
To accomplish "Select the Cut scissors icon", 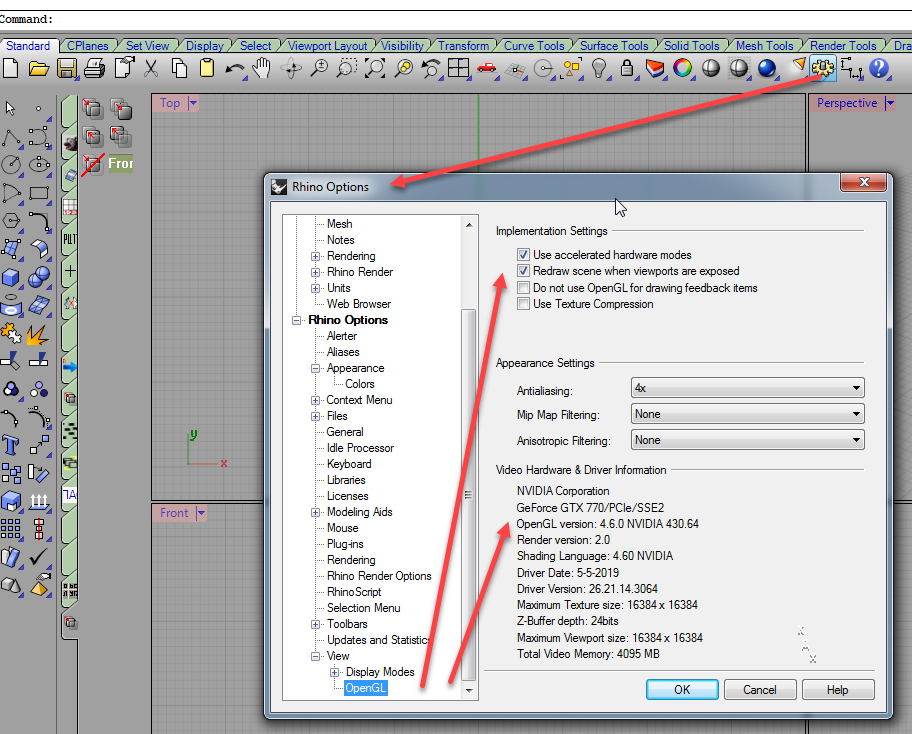I will (151, 68).
